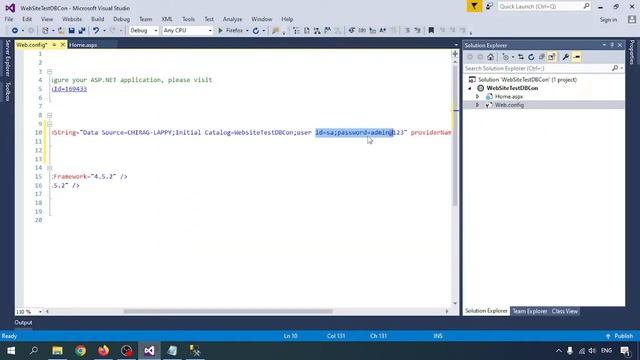Click the Sync with Active Document icon
Screen dimensions: 640x360
[521, 57]
